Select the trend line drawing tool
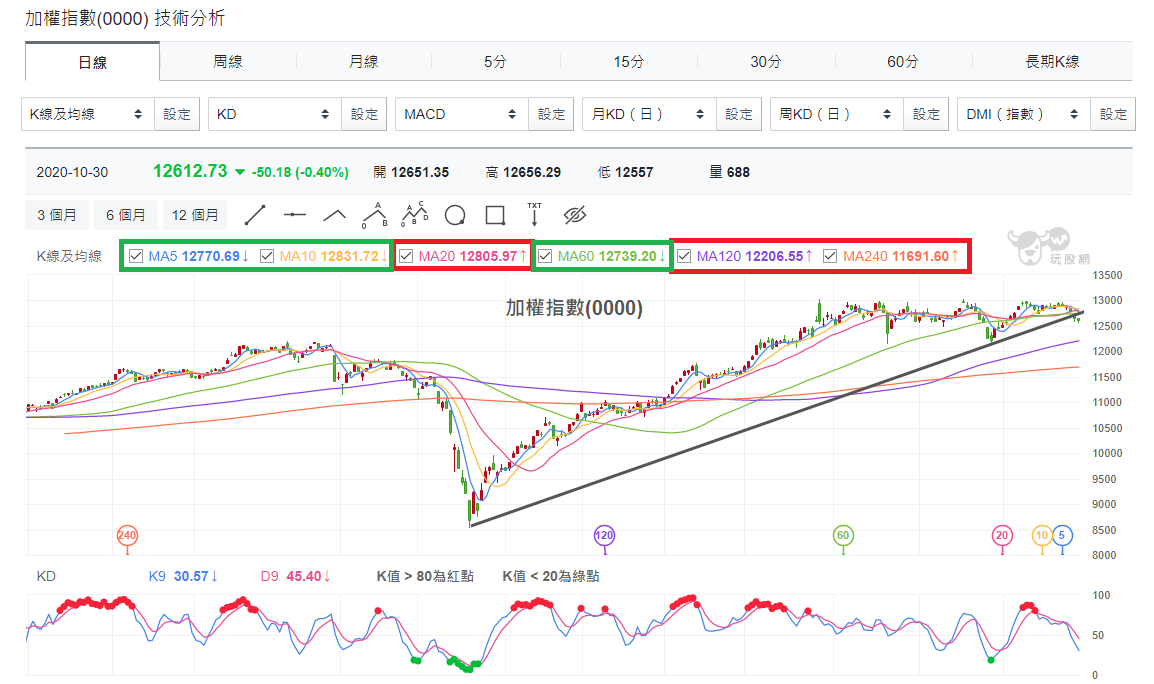 pos(255,215)
